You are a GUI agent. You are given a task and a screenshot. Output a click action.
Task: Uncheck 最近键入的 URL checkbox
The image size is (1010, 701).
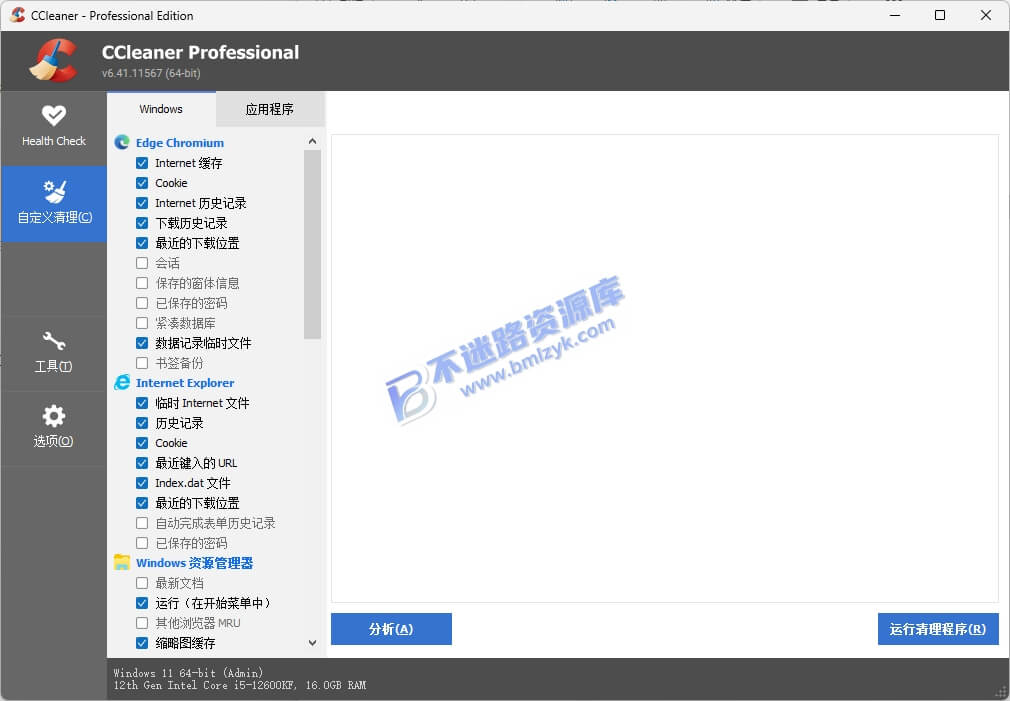142,463
